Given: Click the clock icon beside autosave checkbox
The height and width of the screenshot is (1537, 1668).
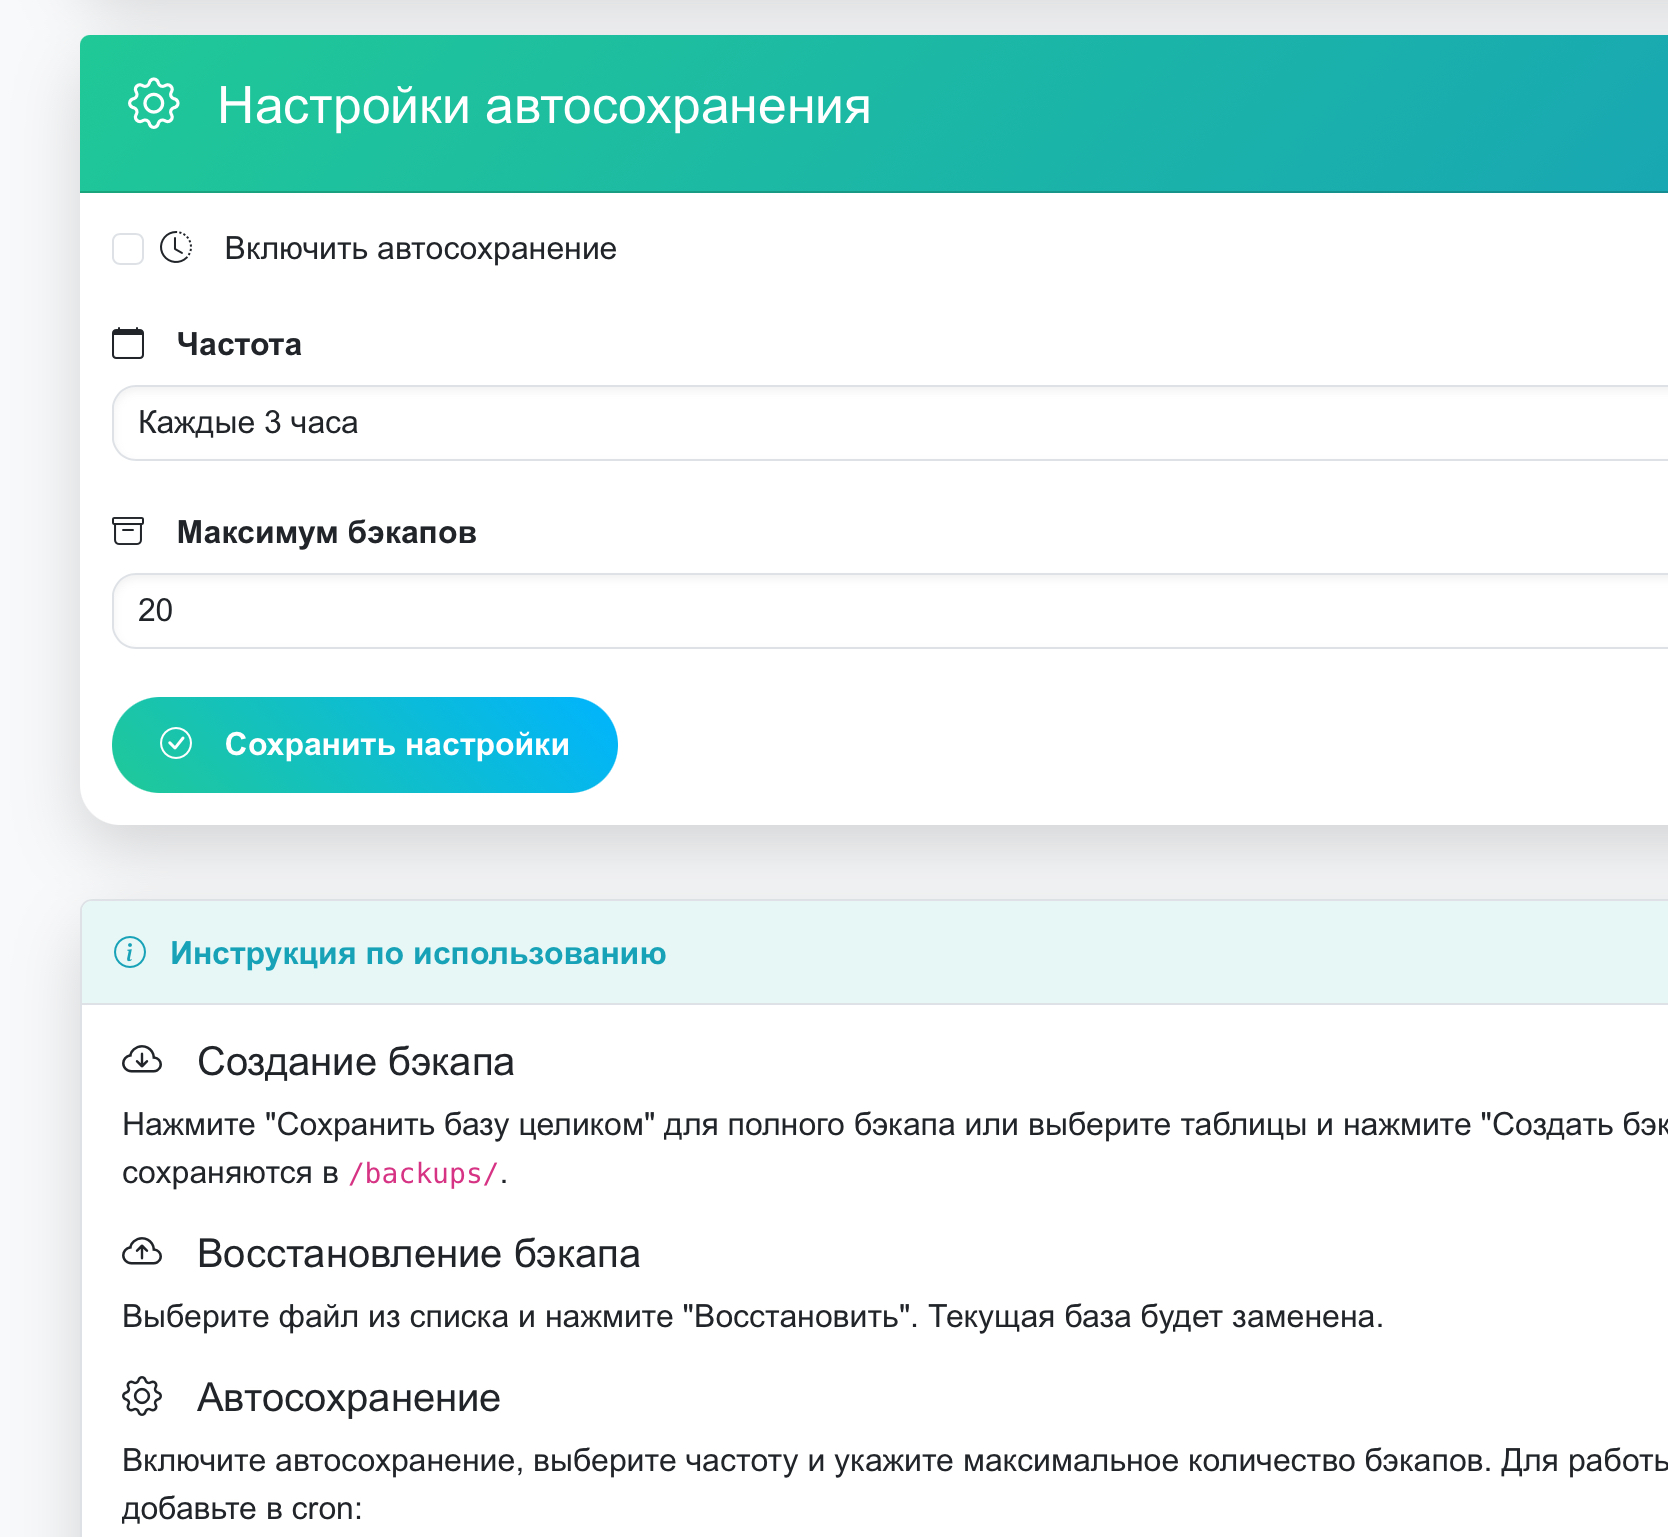Looking at the screenshot, I should tap(175, 248).
